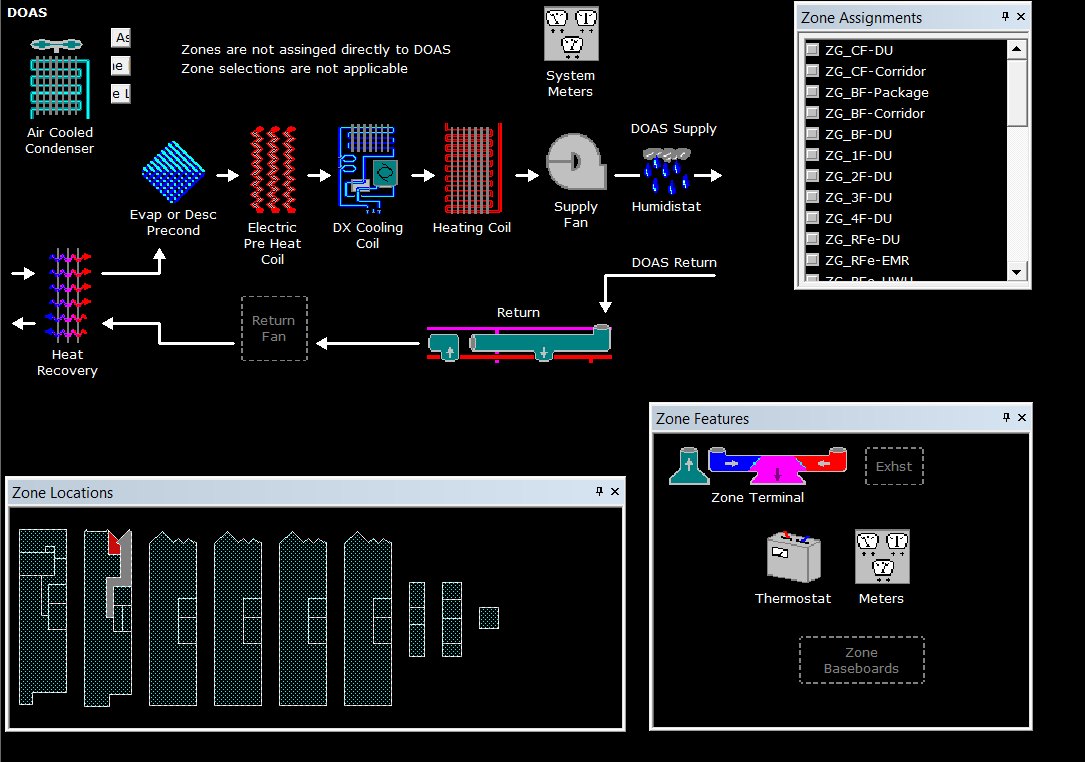
Task: Select the floor plan with red zone
Action: 108,617
